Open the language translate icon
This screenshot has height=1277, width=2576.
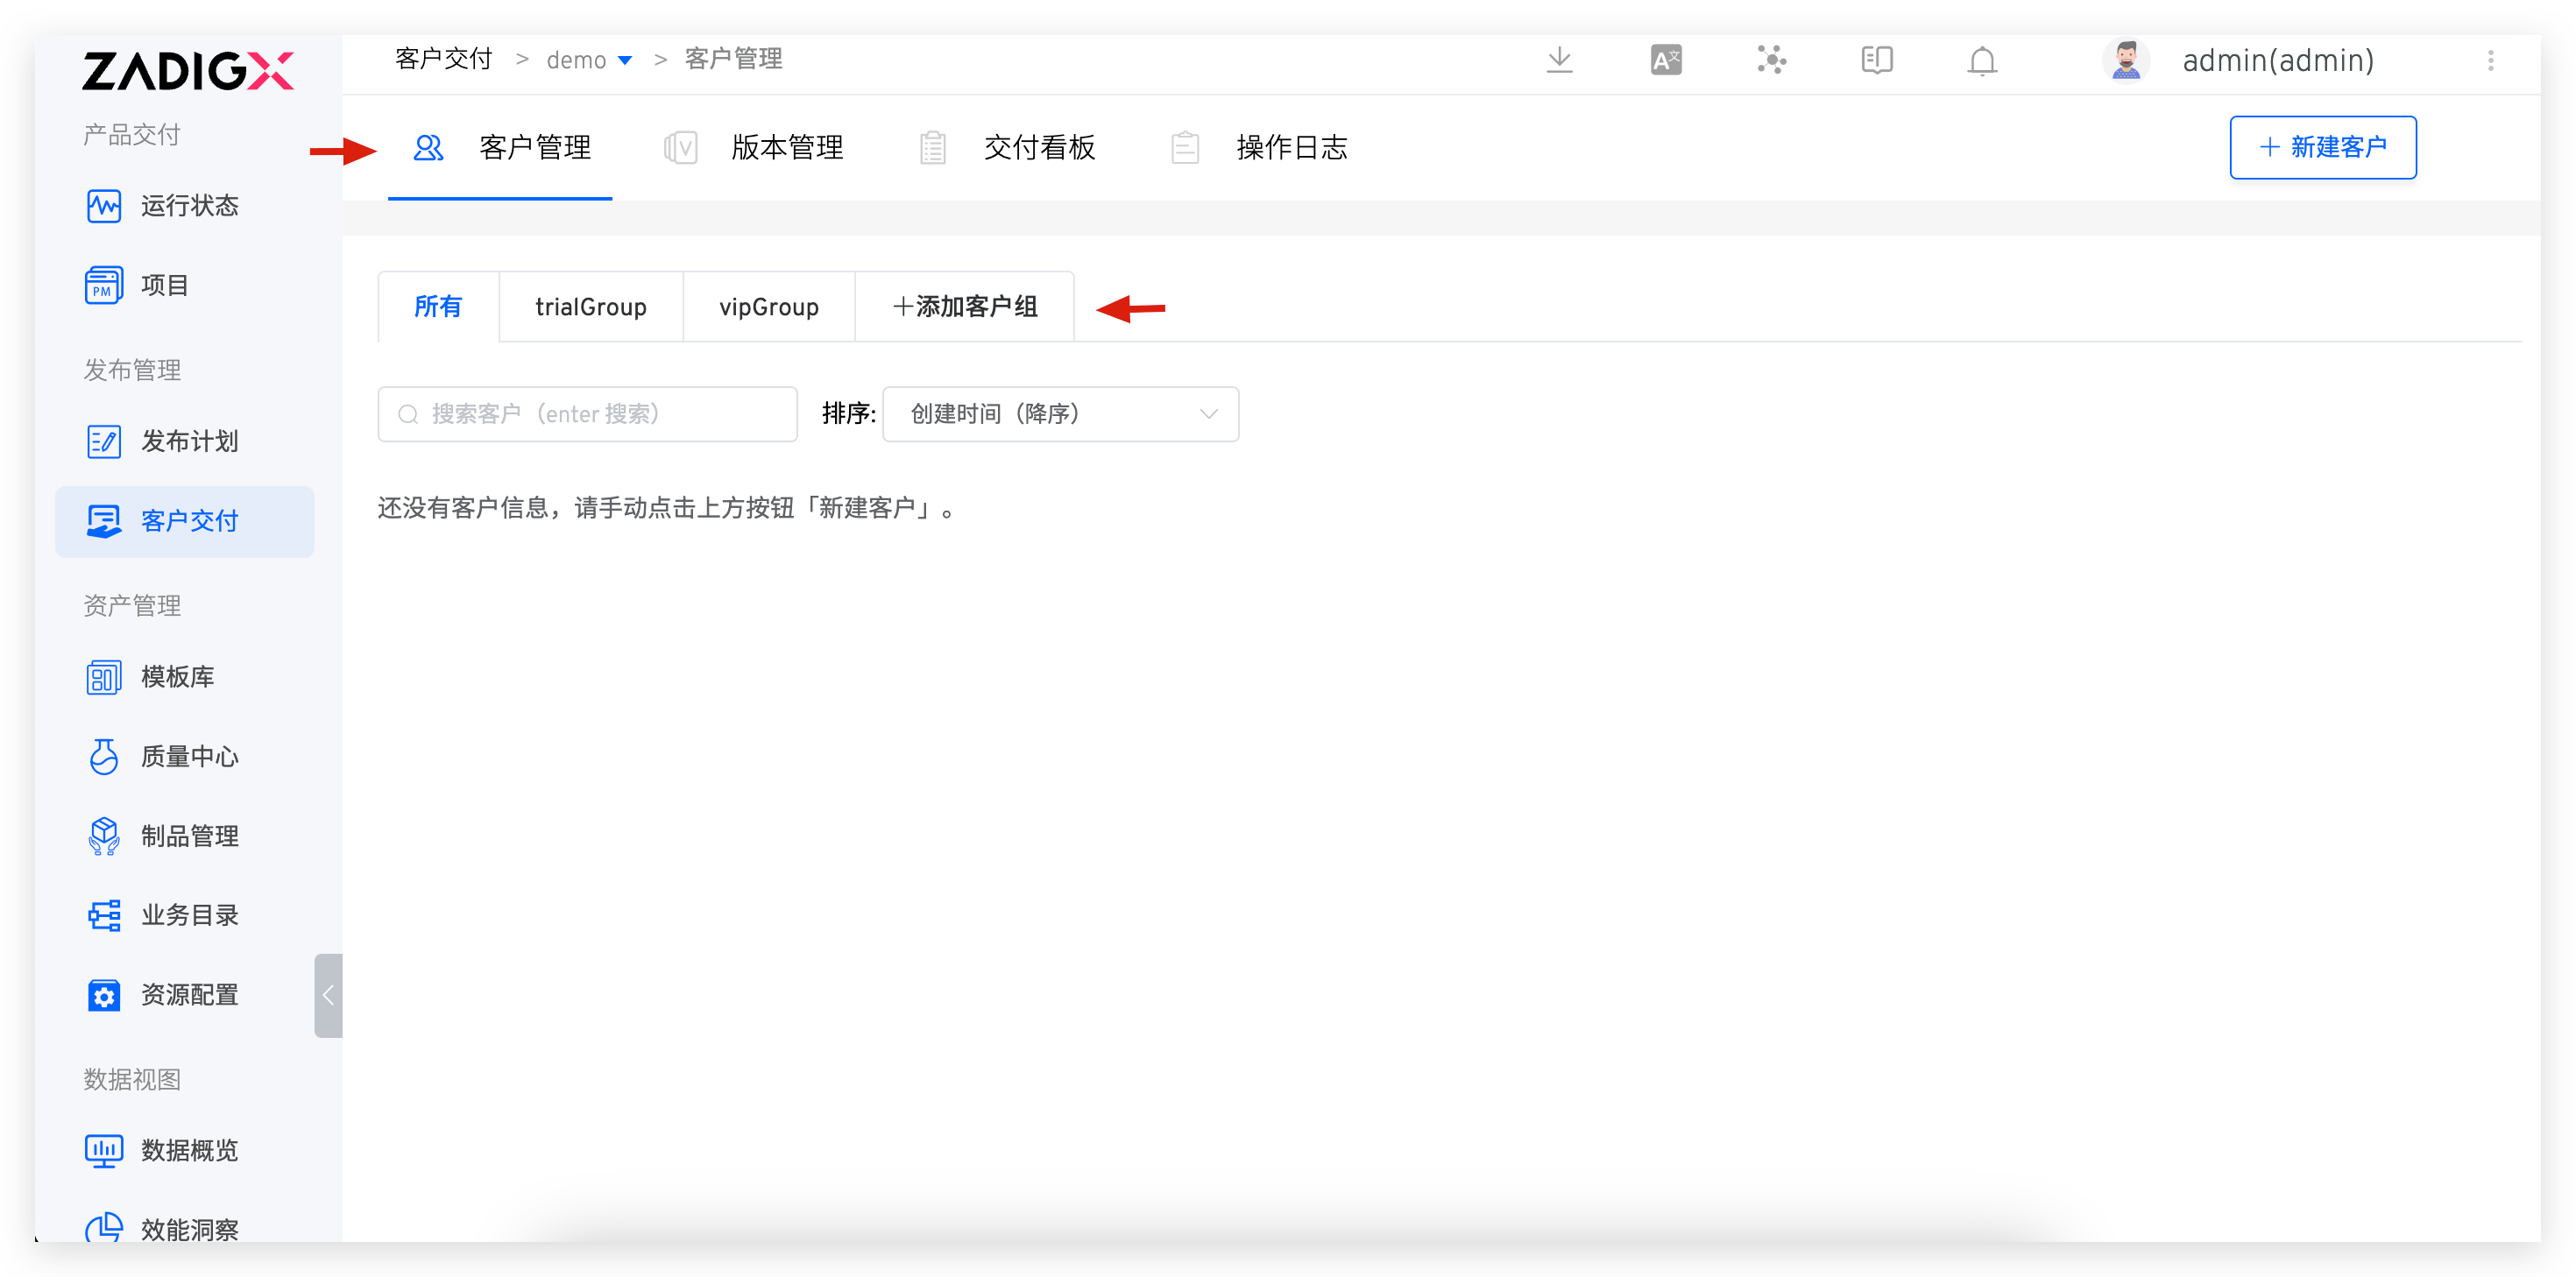pyautogui.click(x=1666, y=60)
